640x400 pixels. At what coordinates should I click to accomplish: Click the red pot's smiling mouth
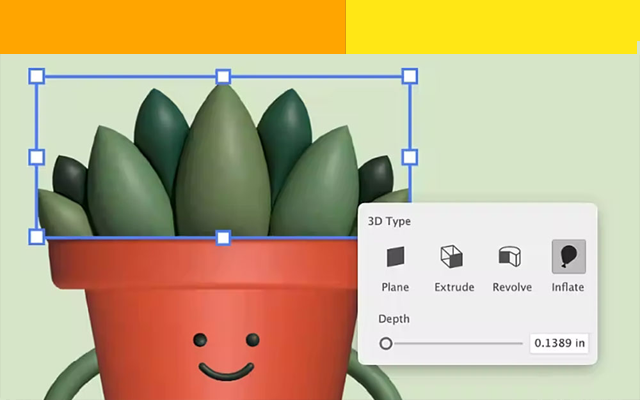(226, 371)
